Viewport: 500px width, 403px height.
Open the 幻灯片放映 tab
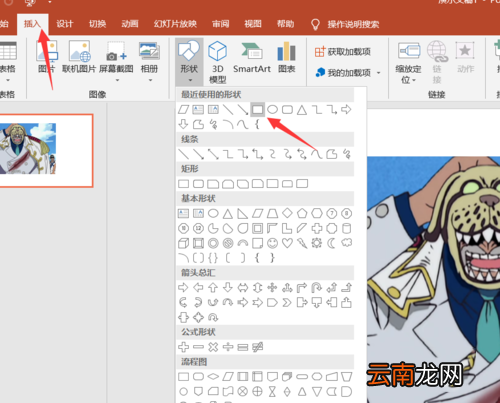click(x=175, y=24)
